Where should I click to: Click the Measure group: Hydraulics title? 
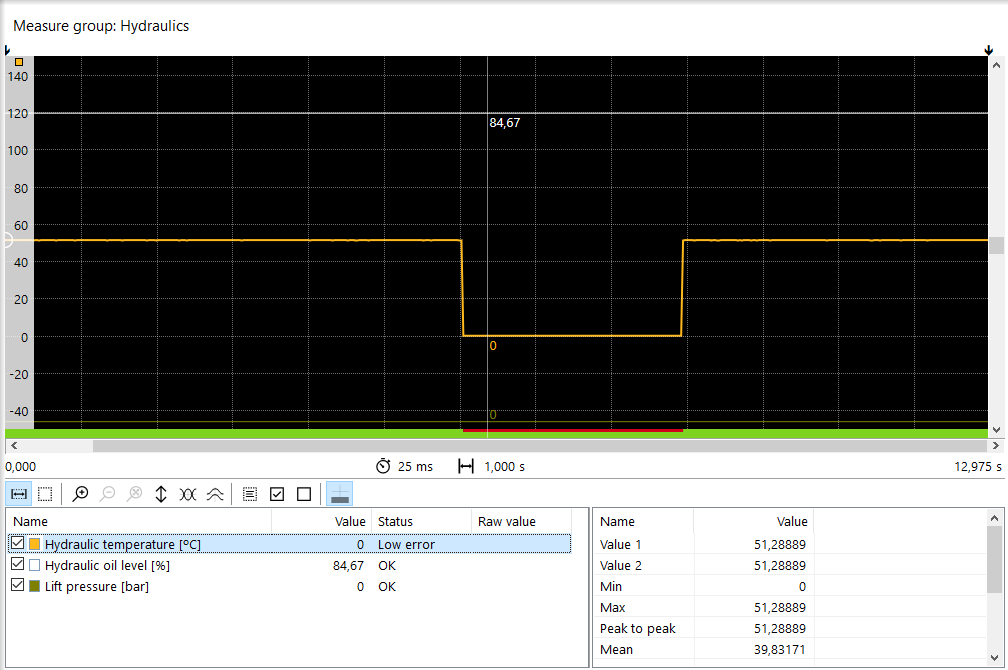101,26
